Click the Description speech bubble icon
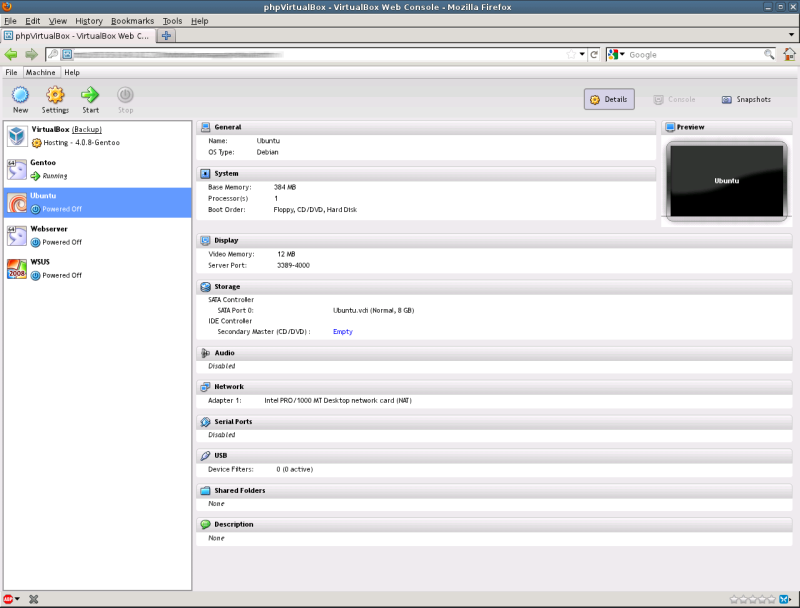800x608 pixels. [x=205, y=524]
